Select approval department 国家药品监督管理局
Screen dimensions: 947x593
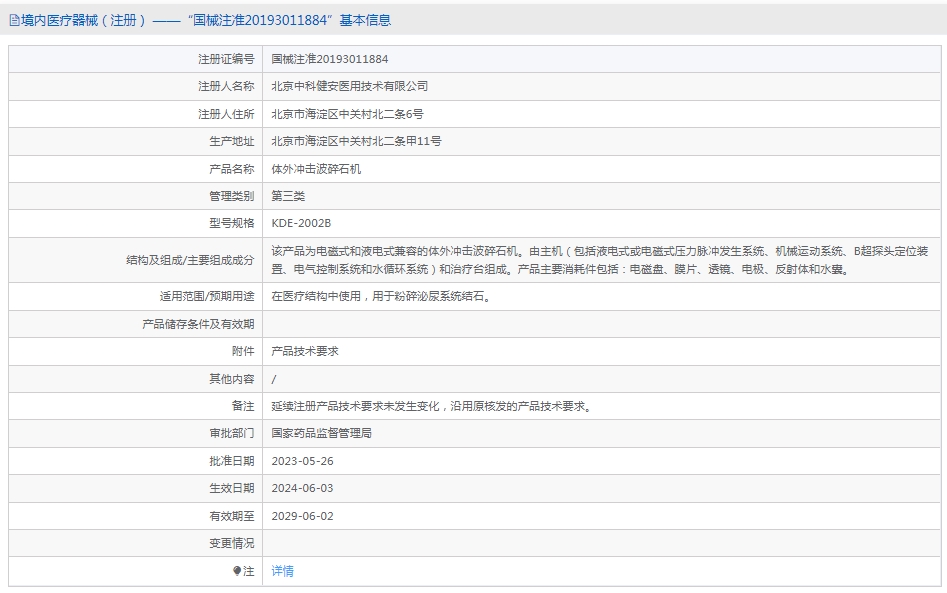tap(321, 434)
